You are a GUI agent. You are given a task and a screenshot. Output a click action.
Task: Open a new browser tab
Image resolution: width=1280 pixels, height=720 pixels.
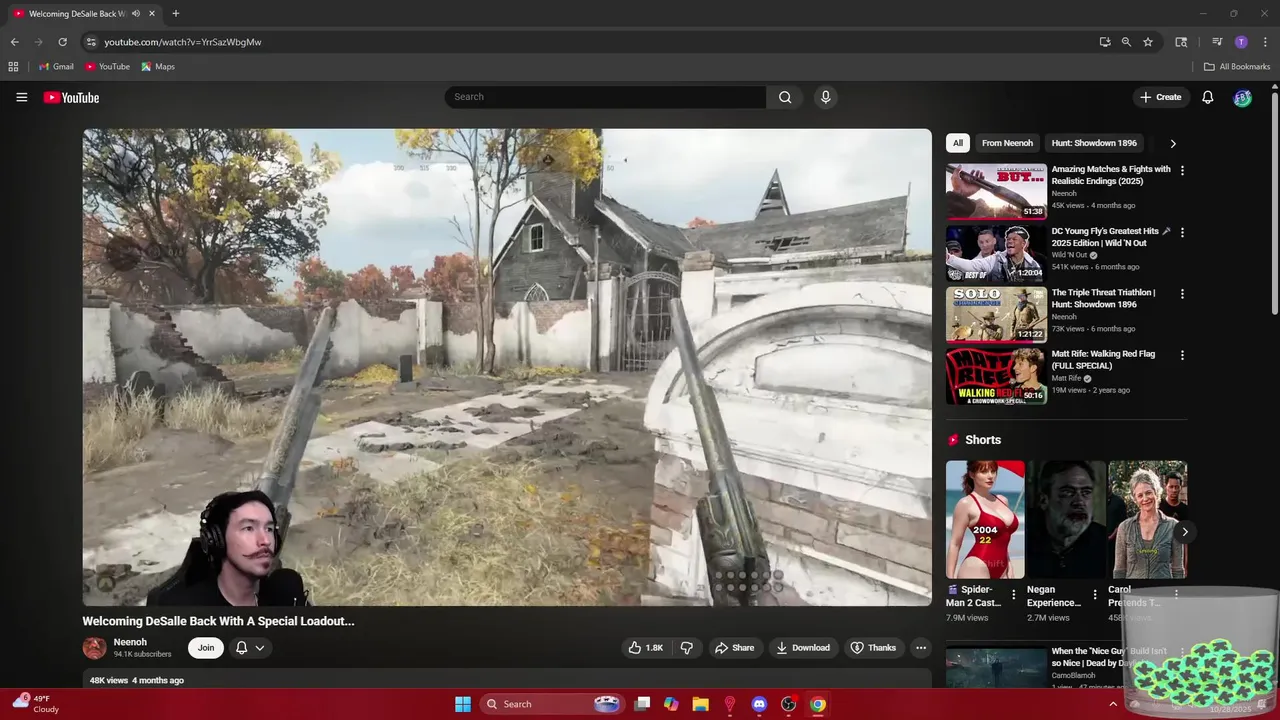pyautogui.click(x=176, y=14)
